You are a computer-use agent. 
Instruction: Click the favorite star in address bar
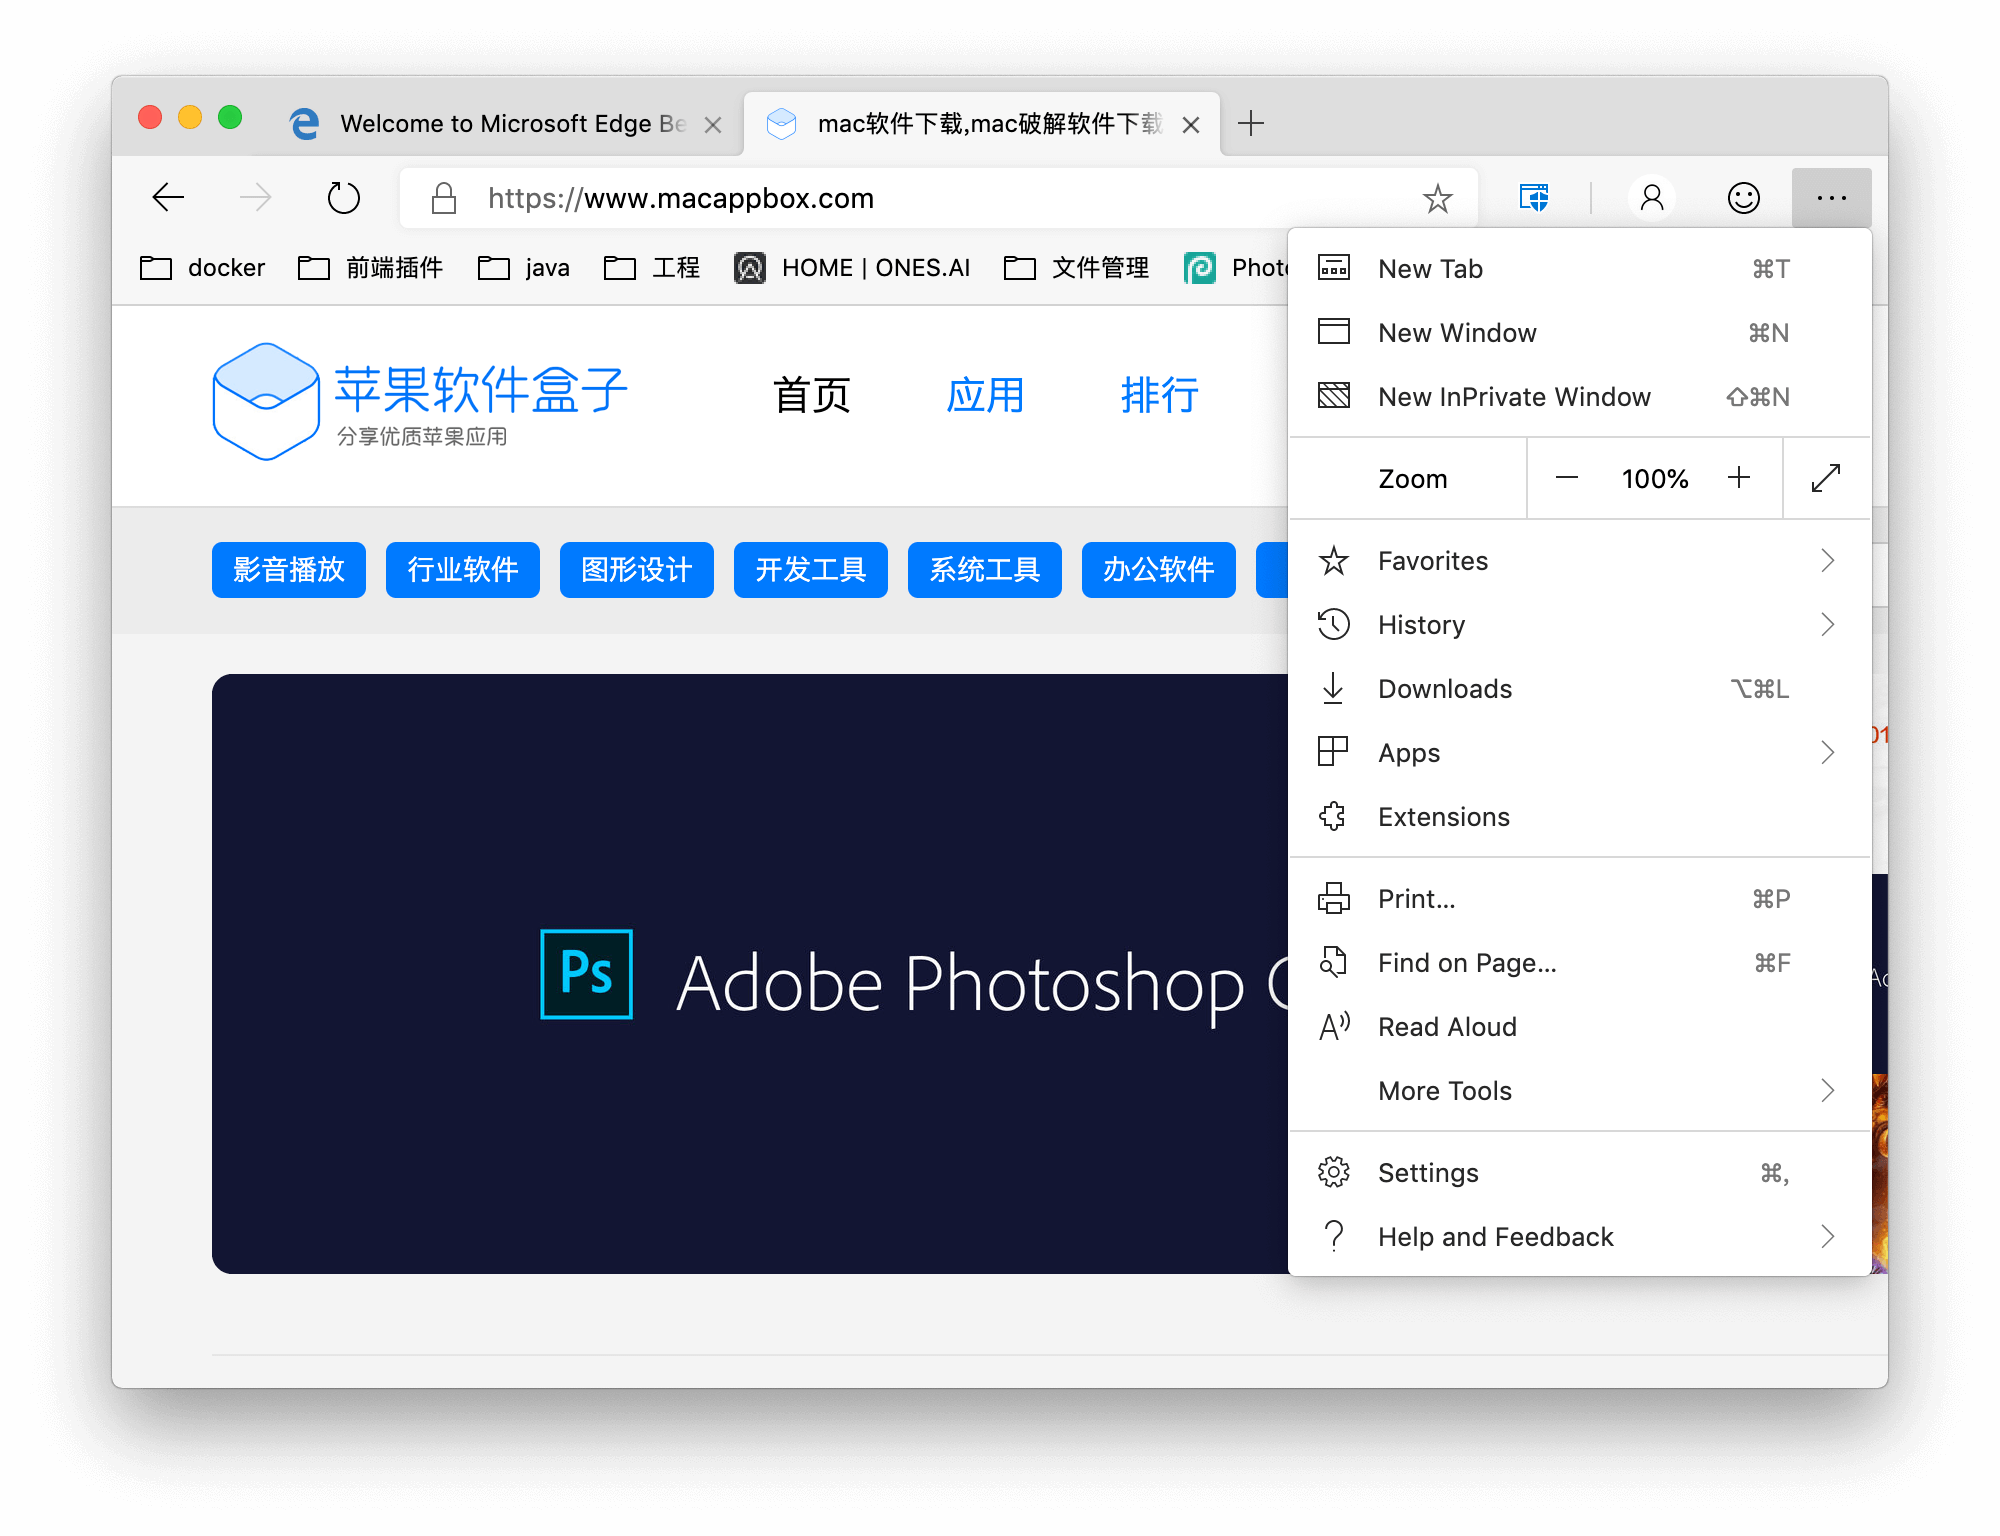[1437, 198]
